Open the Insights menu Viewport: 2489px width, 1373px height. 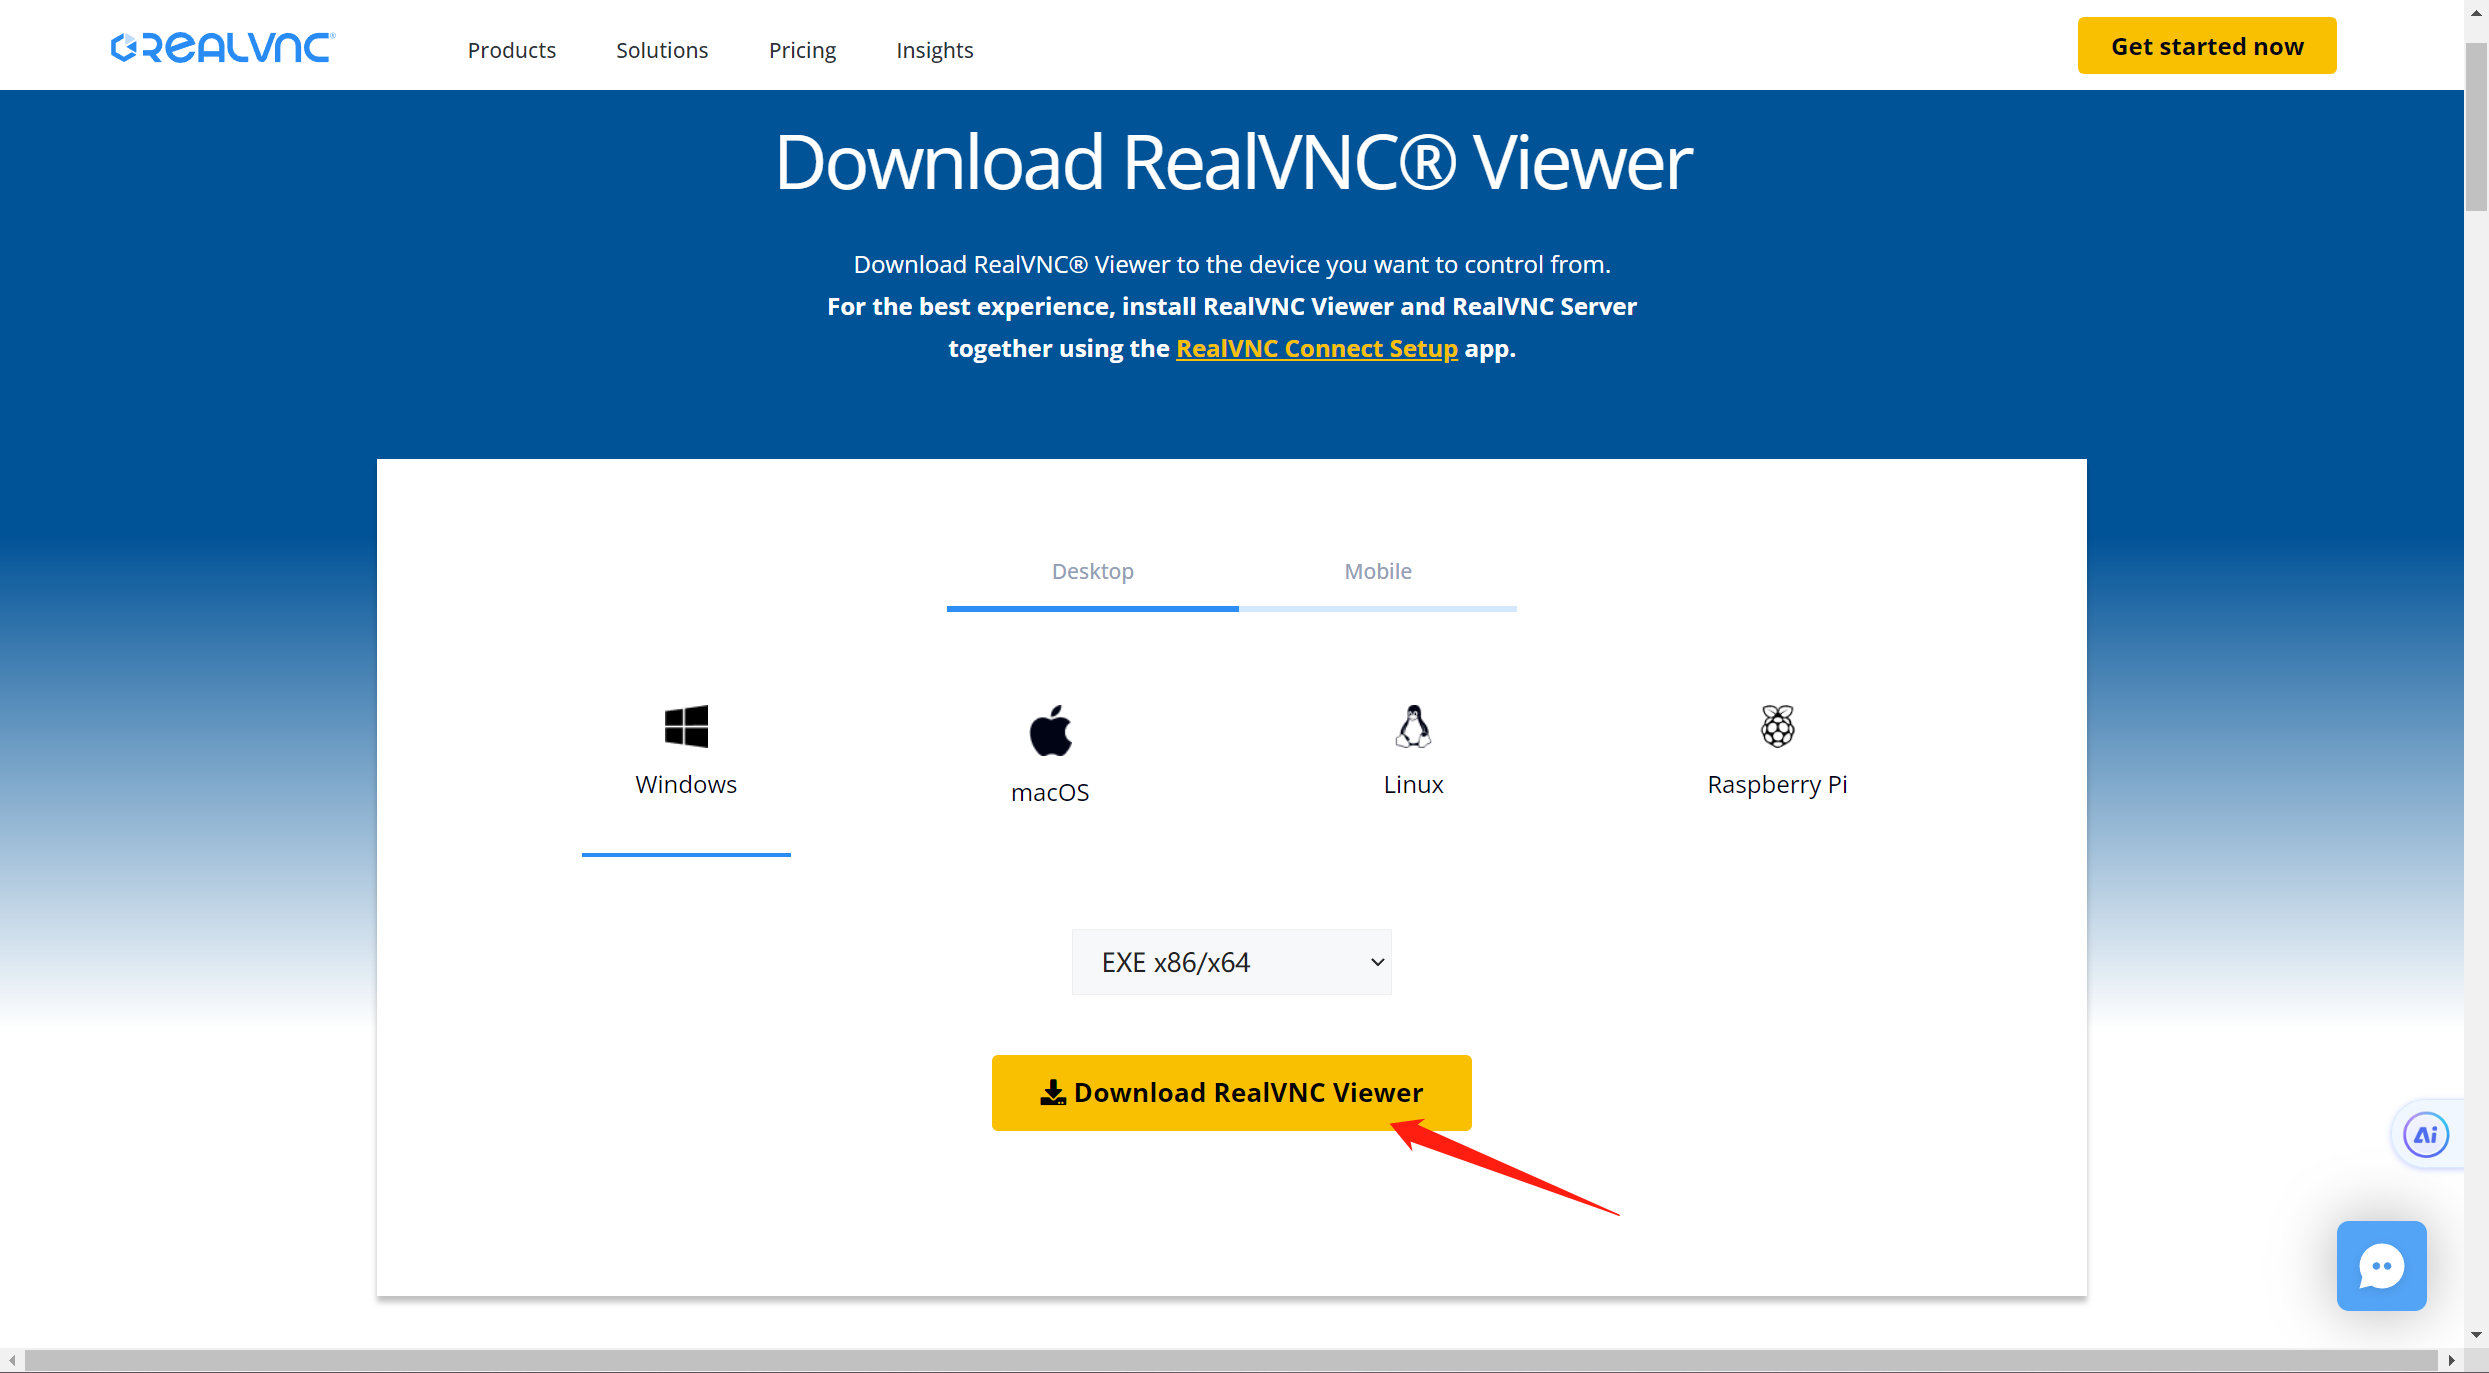pyautogui.click(x=934, y=50)
